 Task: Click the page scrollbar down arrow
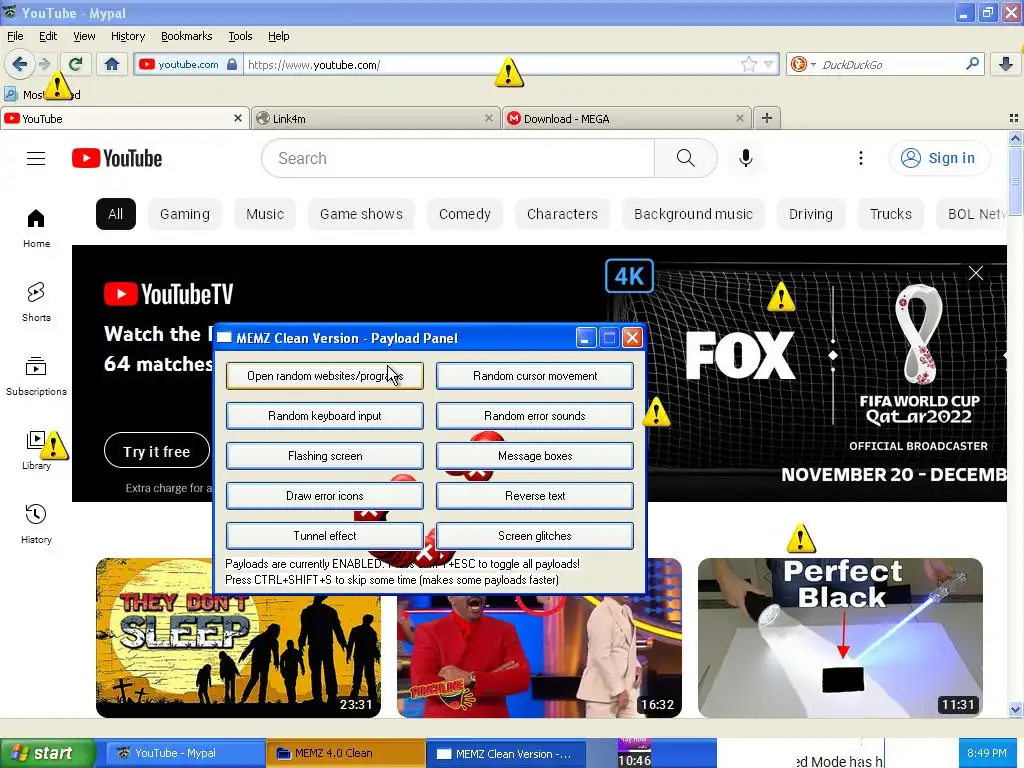point(1015,709)
